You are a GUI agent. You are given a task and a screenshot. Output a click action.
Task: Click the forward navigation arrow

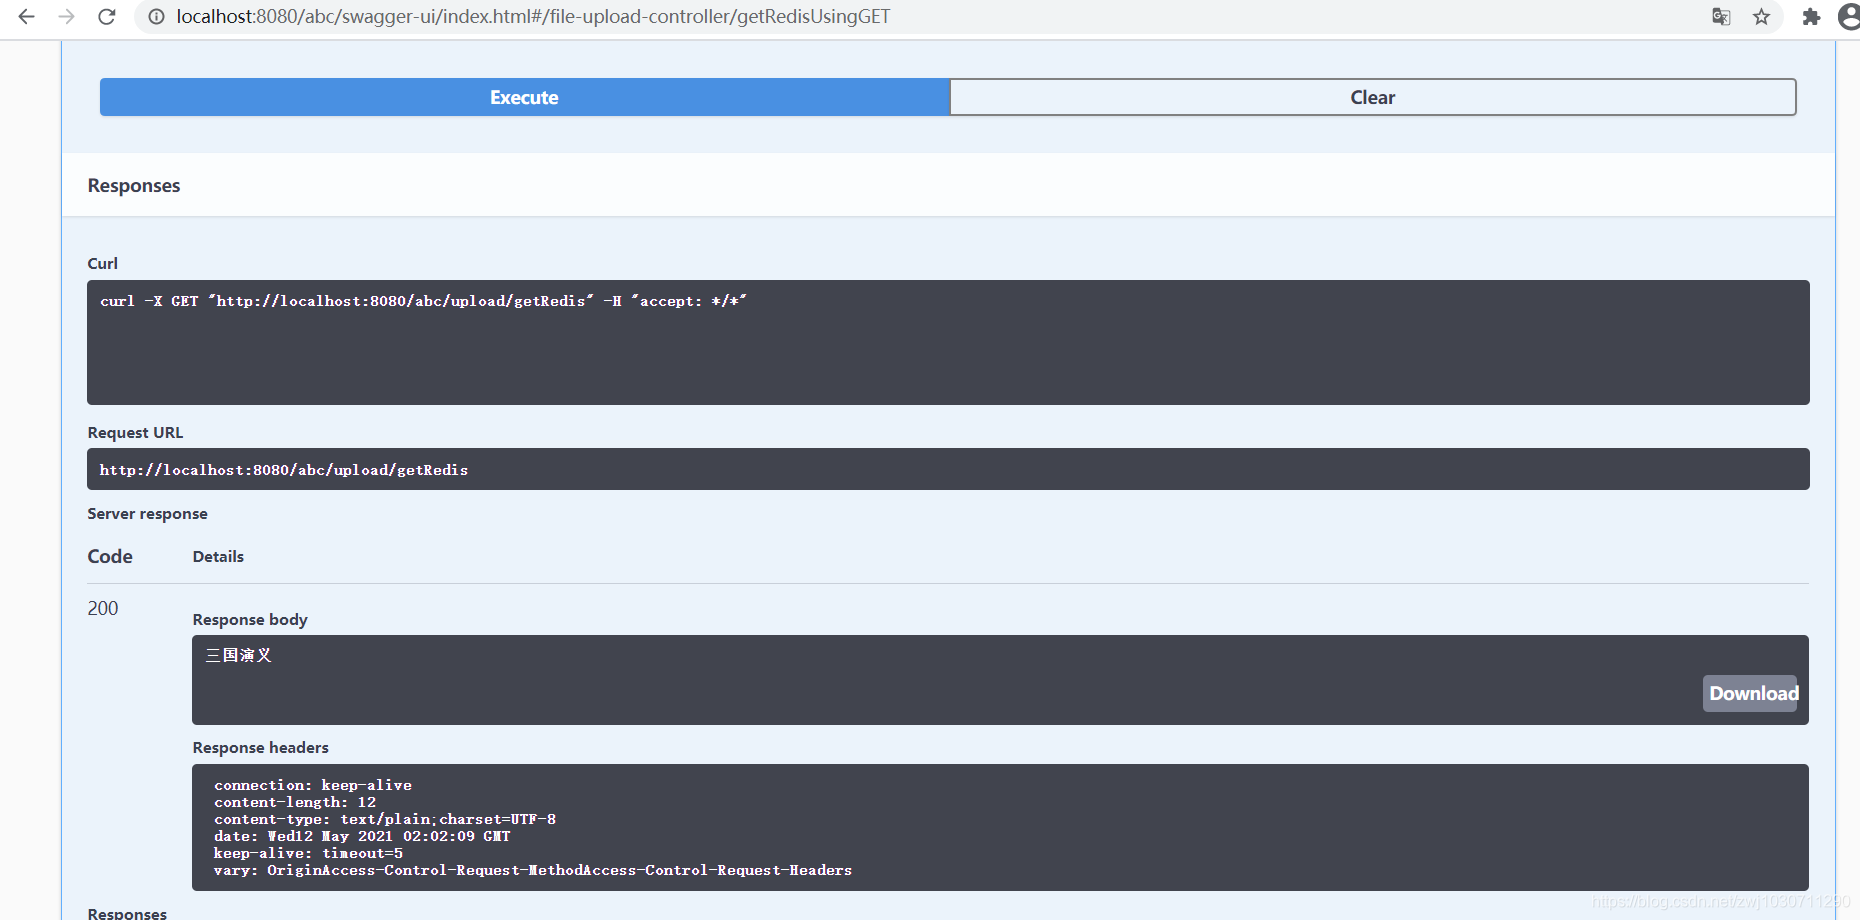tap(66, 16)
